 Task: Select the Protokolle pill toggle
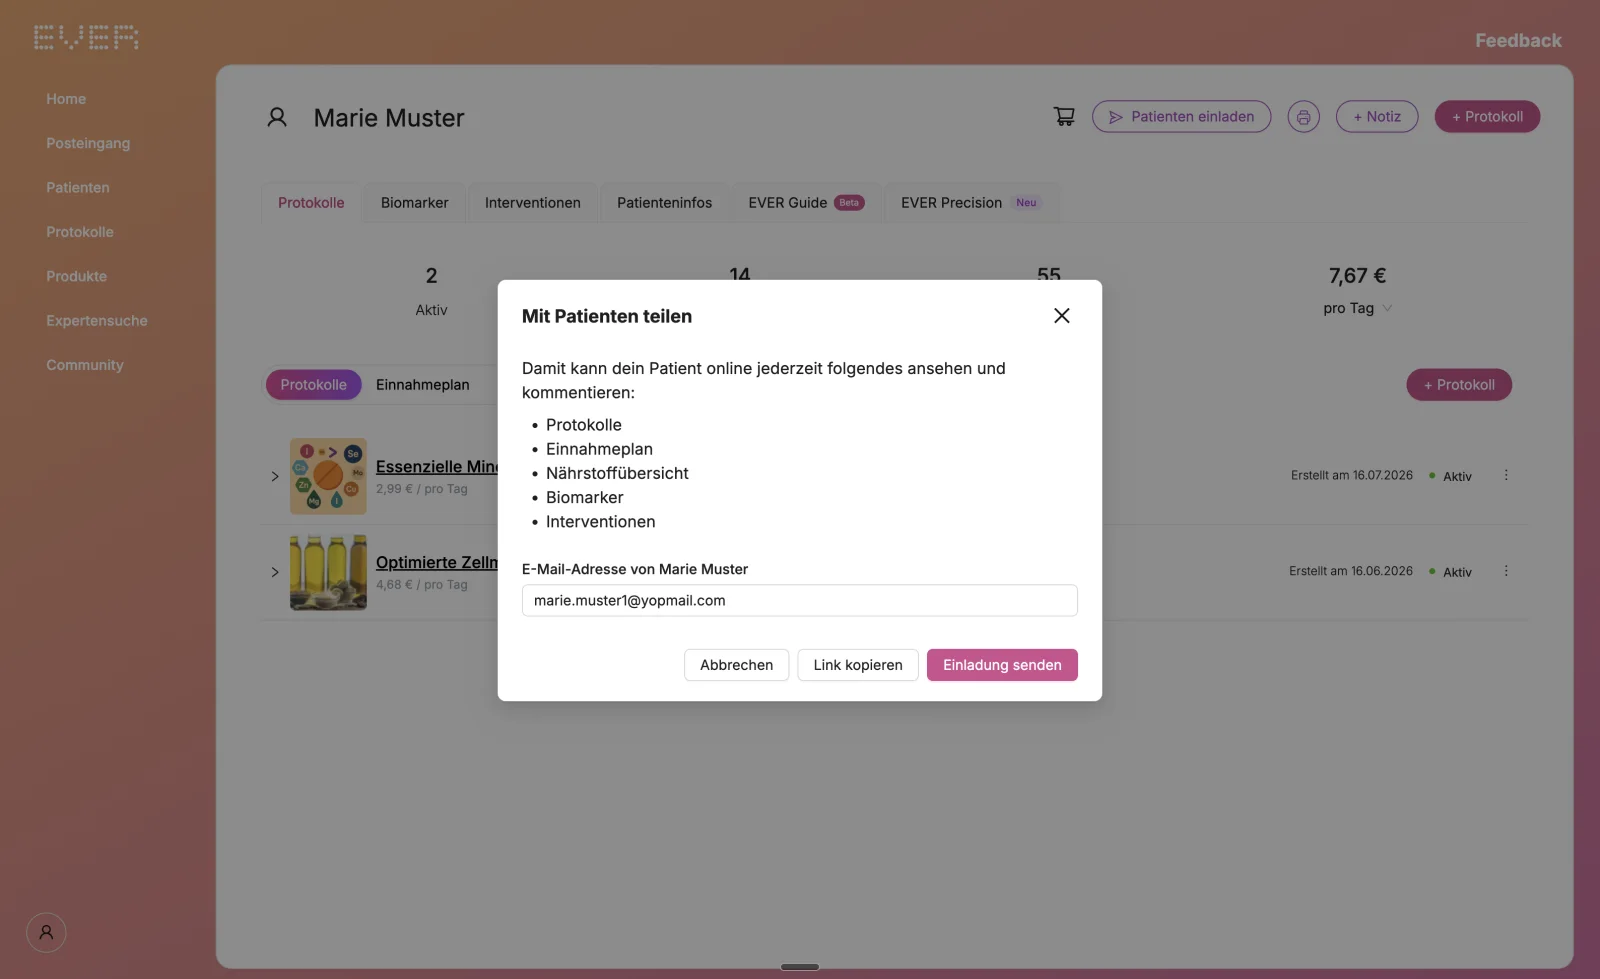pos(313,385)
